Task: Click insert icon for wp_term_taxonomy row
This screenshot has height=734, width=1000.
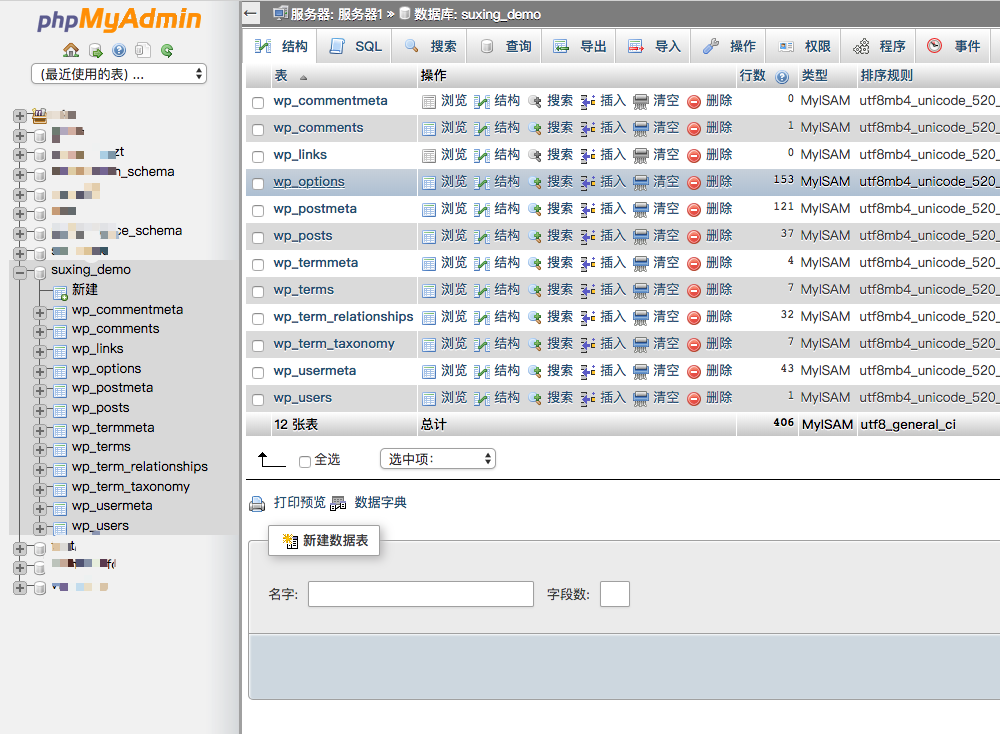Action: tap(588, 344)
